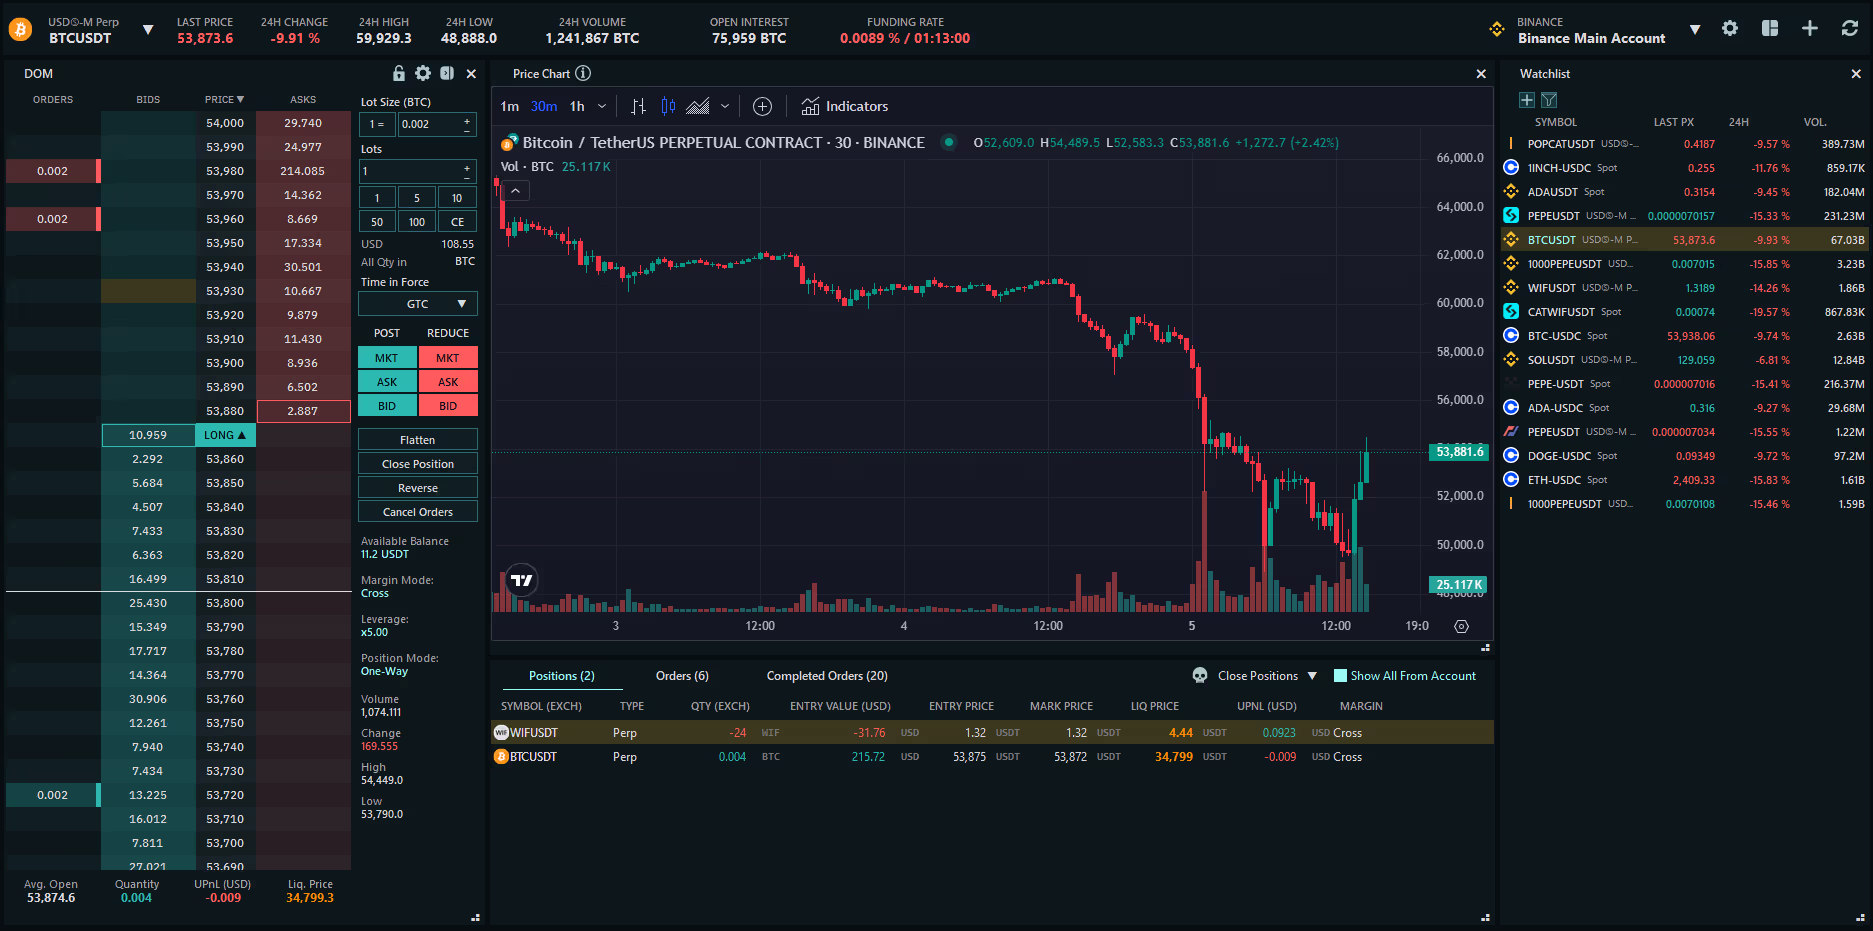Click the Lots quantity input field
This screenshot has width=1873, height=931.
point(410,171)
